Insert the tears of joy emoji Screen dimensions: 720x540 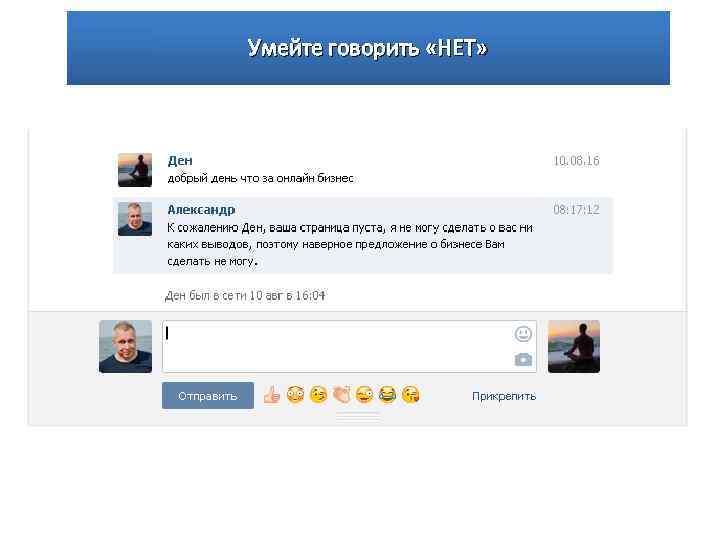point(388,395)
